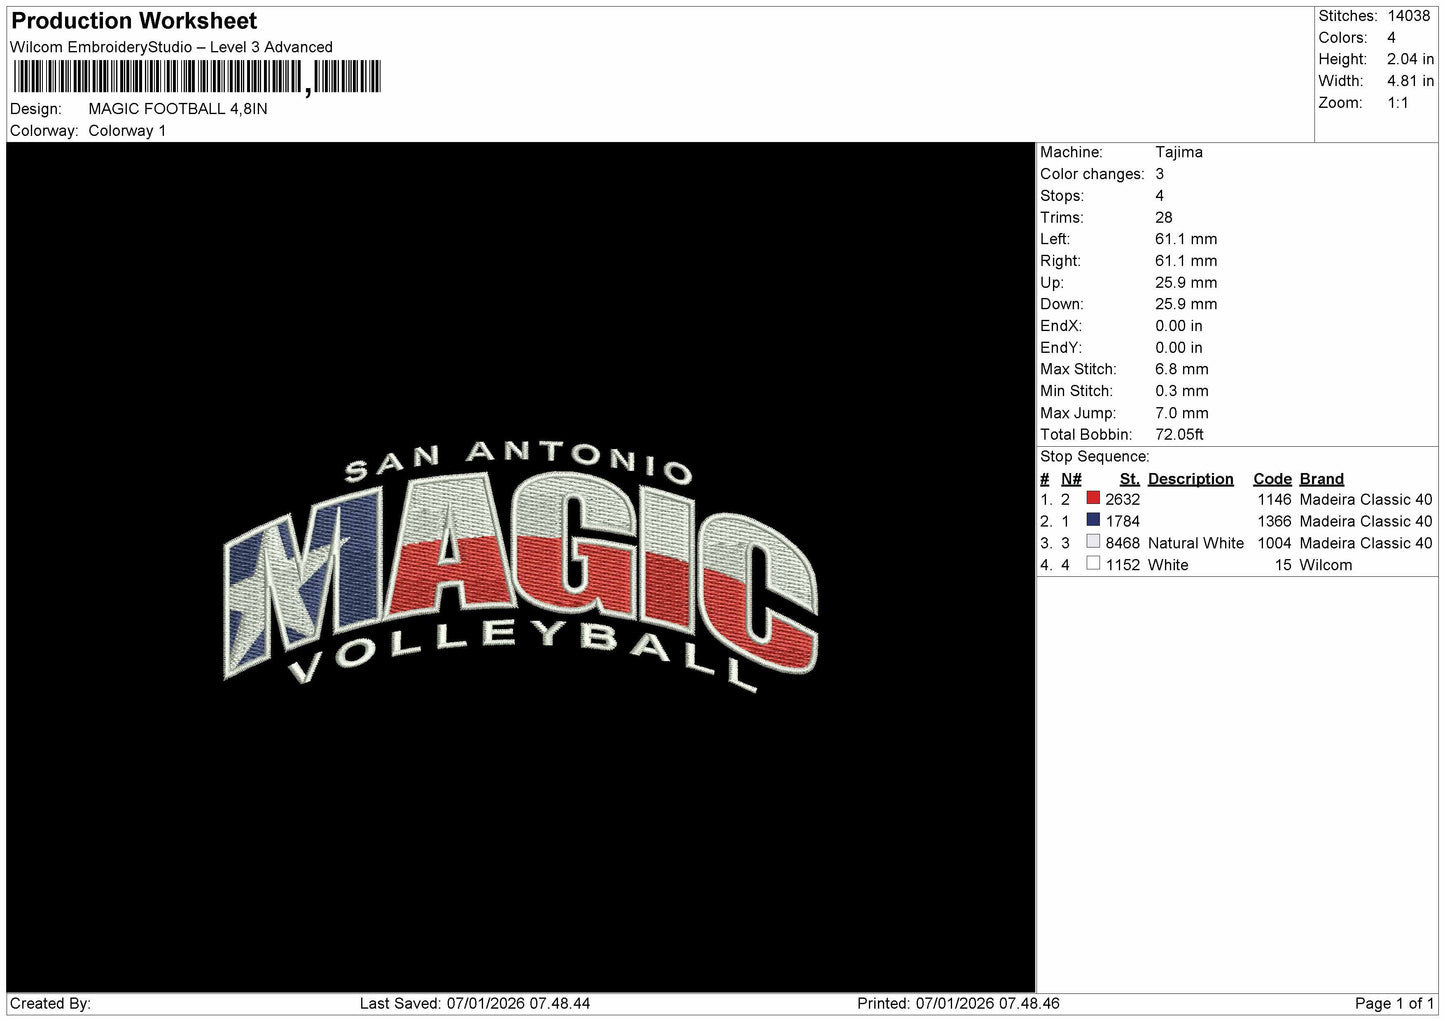Click the EndX value '0.00 in'
This screenshot has height=1021, width=1445.
1179,326
